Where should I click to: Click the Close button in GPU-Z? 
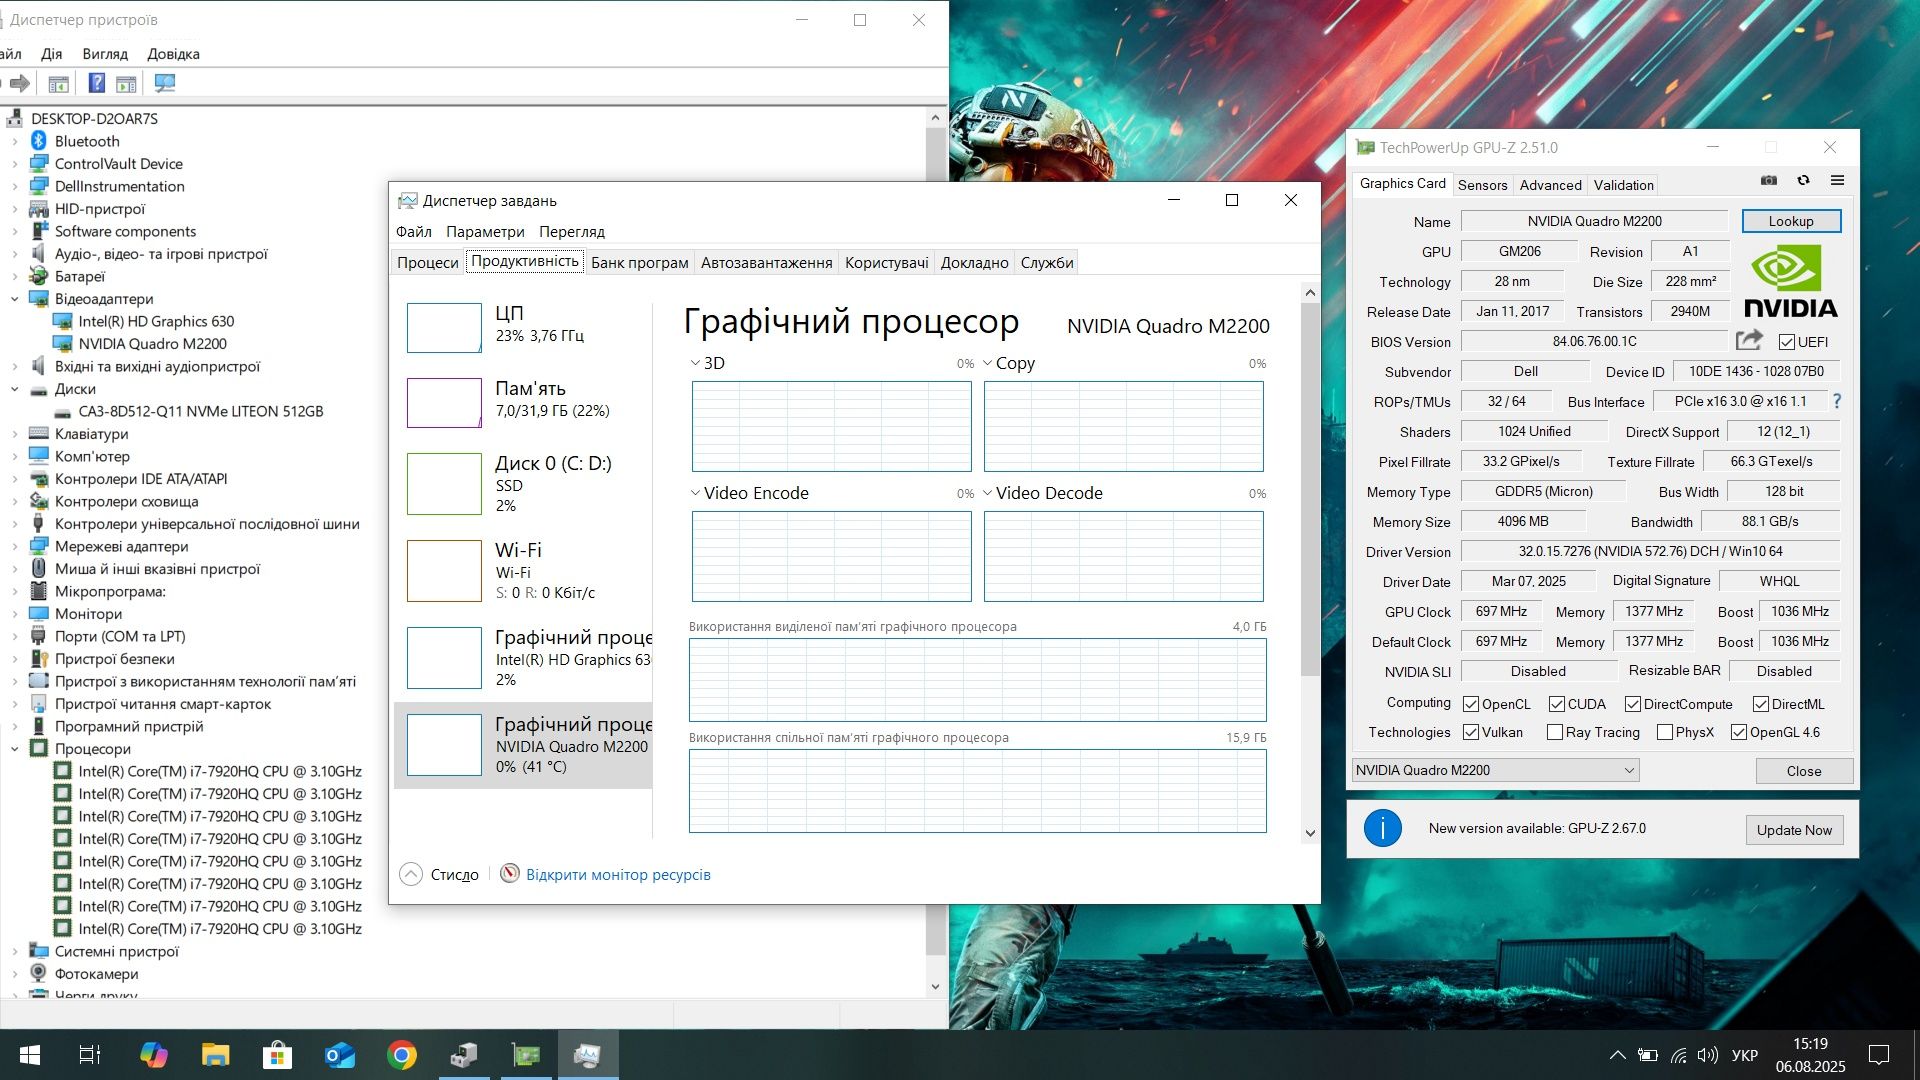tap(1804, 770)
